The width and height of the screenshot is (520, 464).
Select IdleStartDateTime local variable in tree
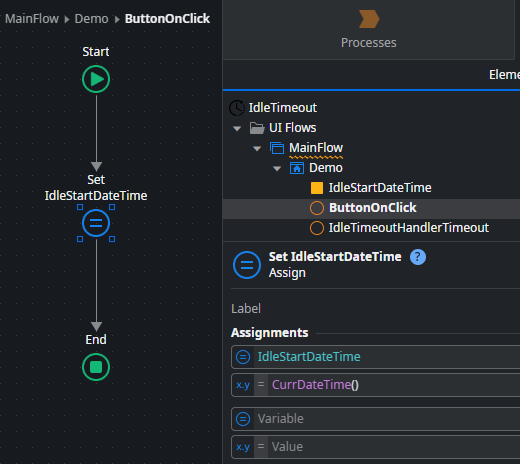point(380,188)
